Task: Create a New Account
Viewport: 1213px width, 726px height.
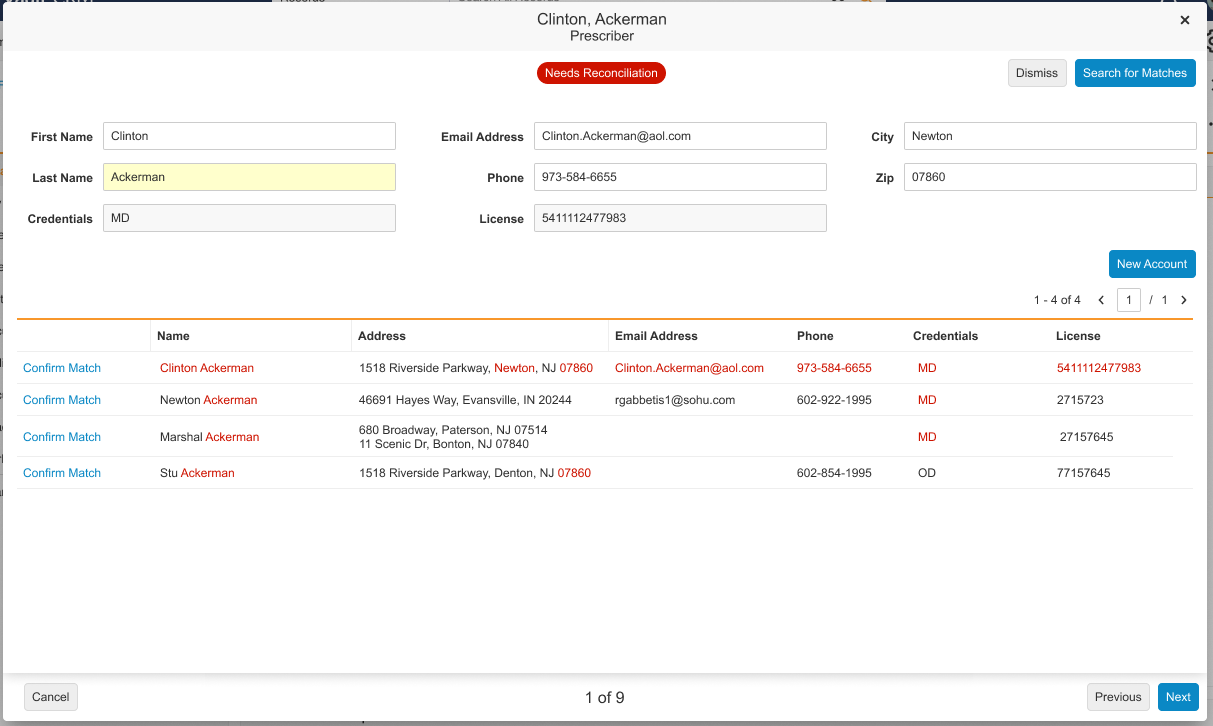Action: 1152,264
